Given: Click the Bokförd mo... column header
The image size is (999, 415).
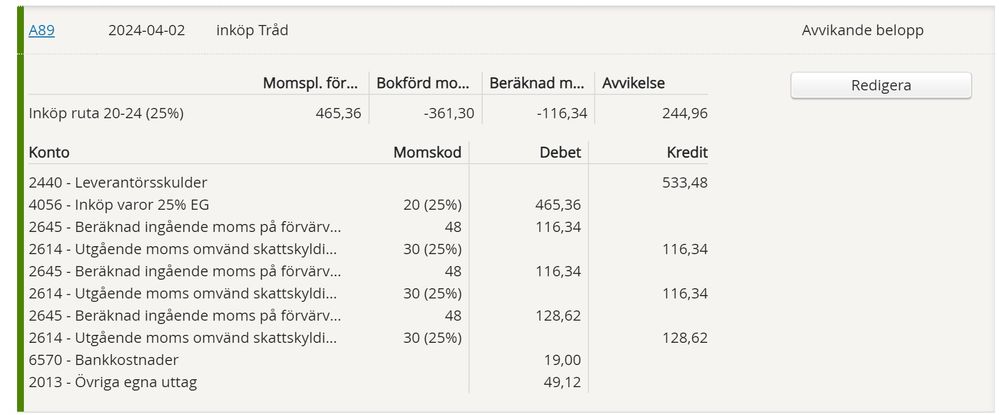Looking at the screenshot, I should click(x=423, y=83).
